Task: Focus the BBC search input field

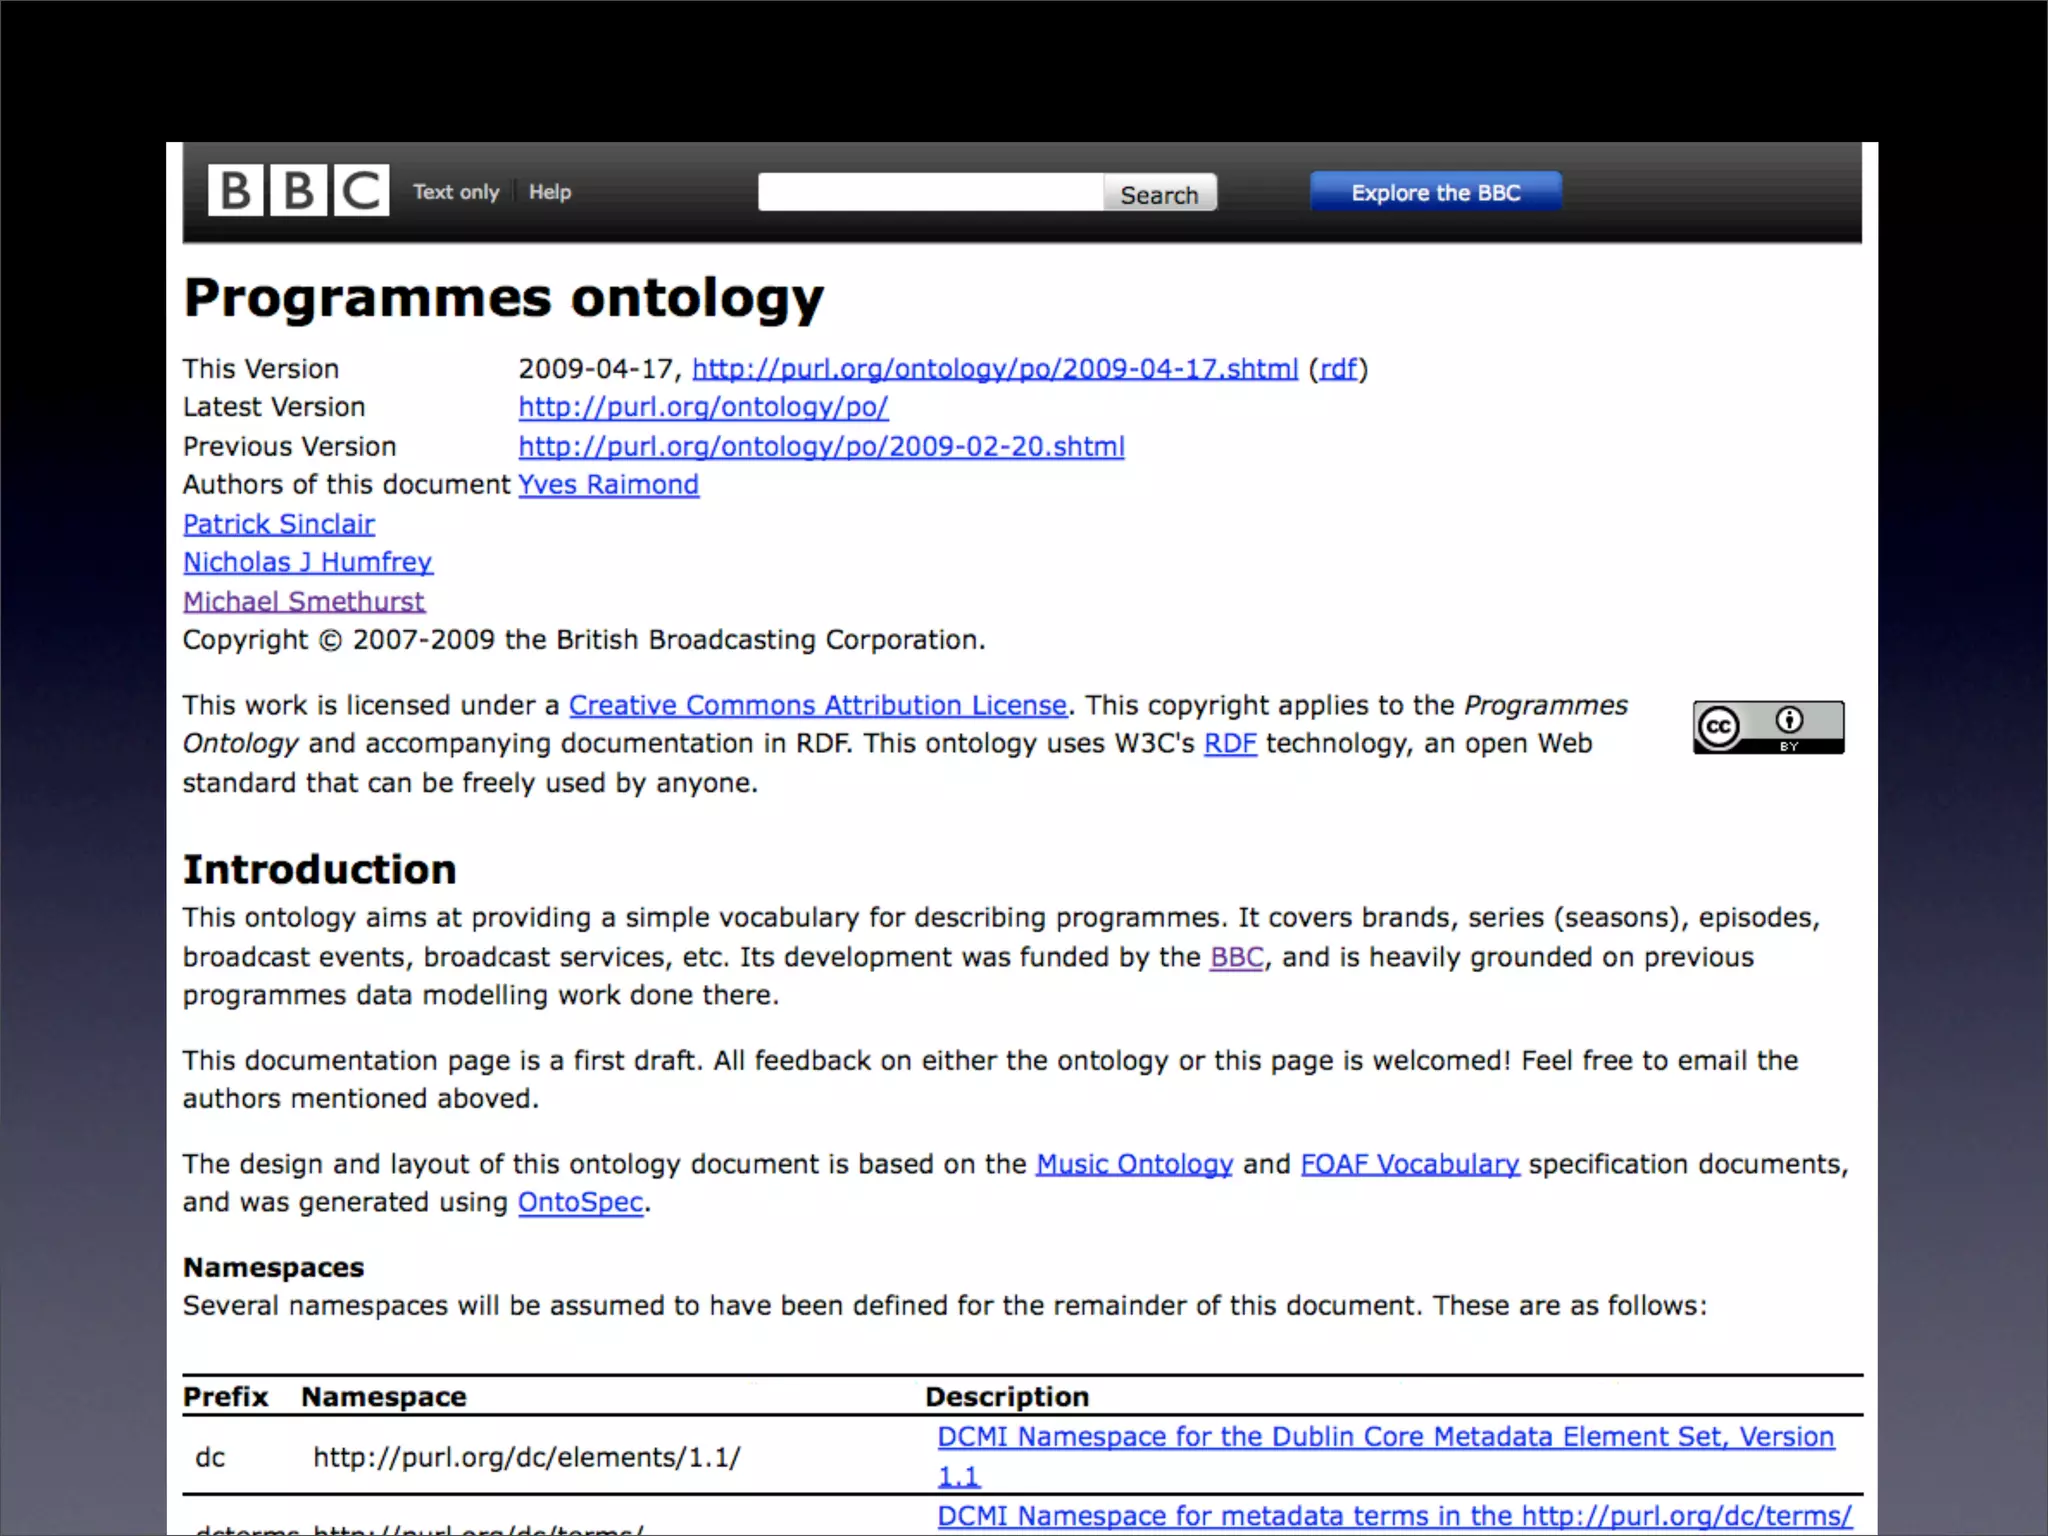Action: click(x=930, y=192)
